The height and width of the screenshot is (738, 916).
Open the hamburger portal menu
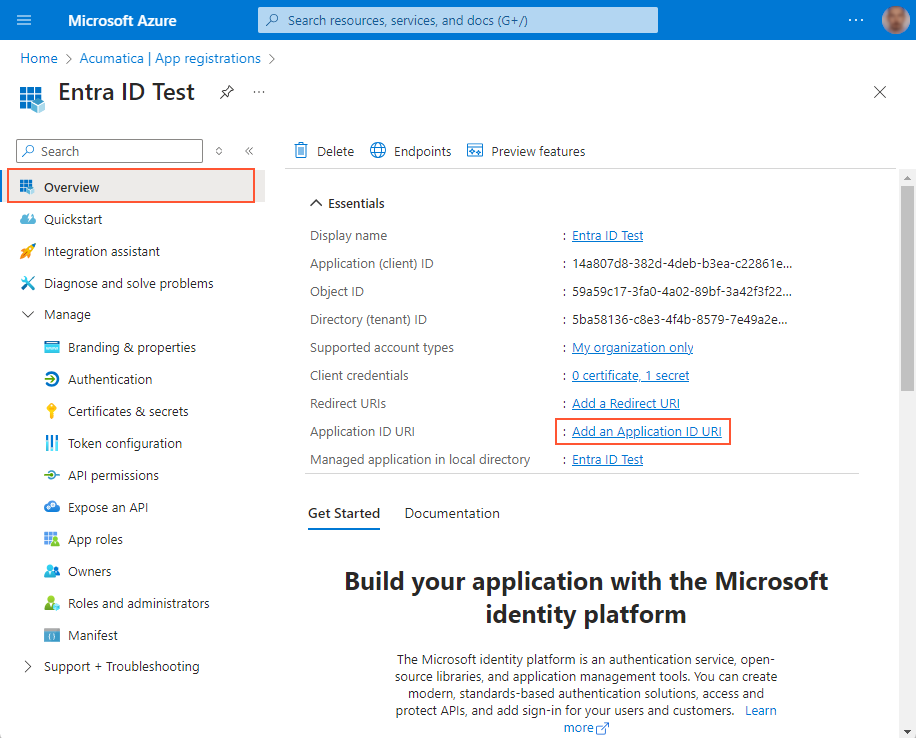coord(25,20)
